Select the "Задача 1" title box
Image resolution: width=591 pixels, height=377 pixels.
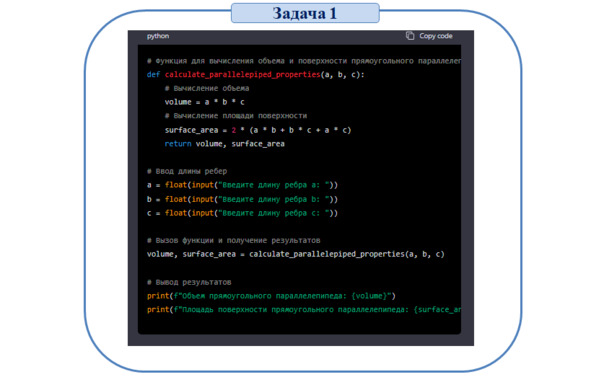(x=305, y=13)
